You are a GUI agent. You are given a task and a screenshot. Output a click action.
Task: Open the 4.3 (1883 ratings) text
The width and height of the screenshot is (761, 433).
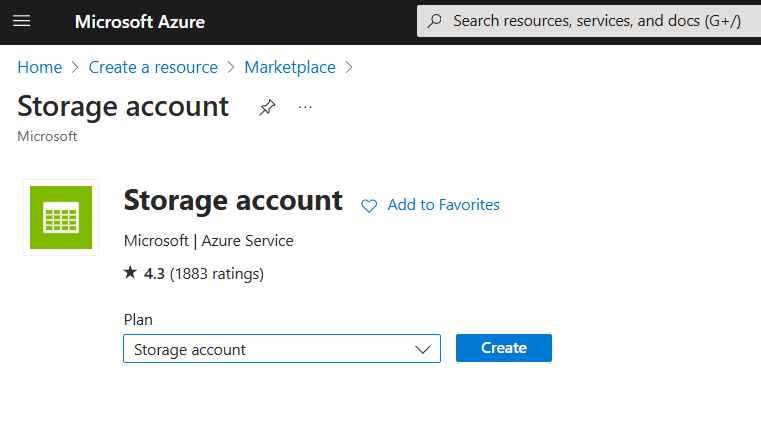[x=204, y=274]
